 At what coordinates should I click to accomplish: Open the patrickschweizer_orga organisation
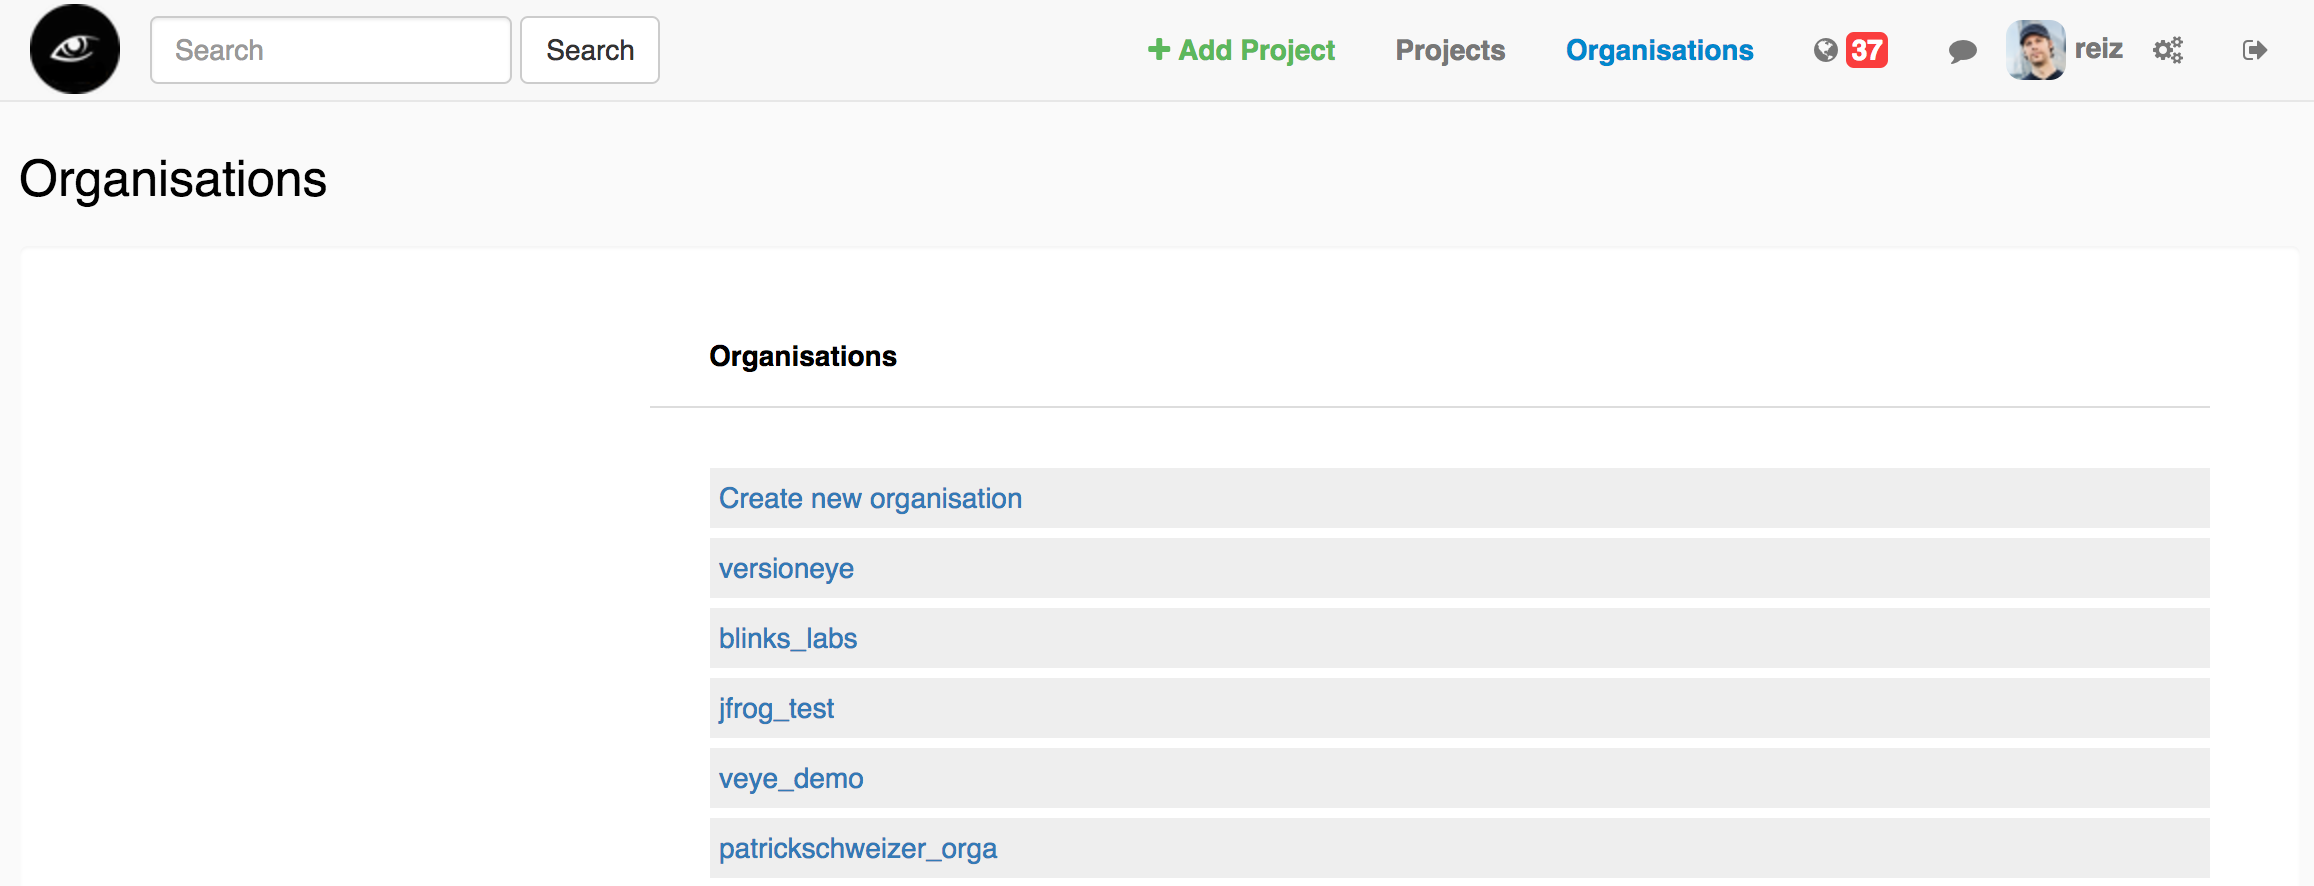[858, 848]
